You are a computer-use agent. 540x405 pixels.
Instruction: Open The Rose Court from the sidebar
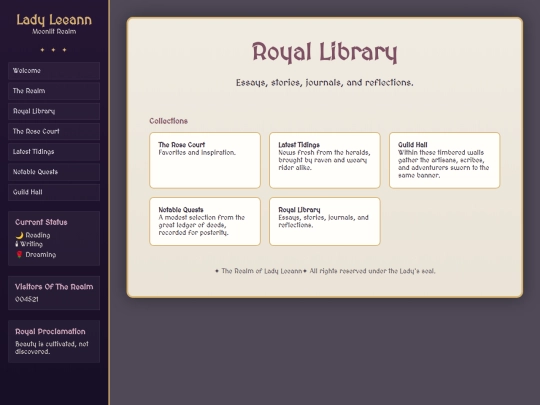coord(54,132)
